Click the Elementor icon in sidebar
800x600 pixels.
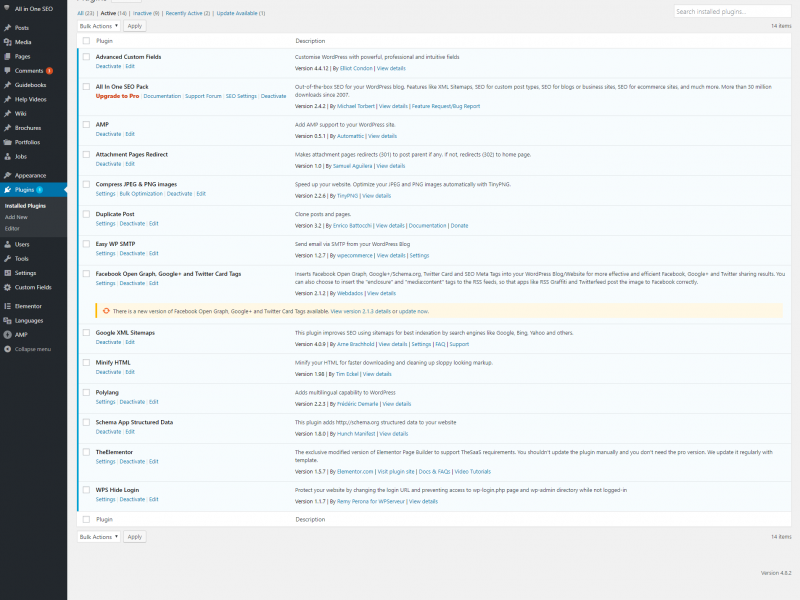pos(7,306)
